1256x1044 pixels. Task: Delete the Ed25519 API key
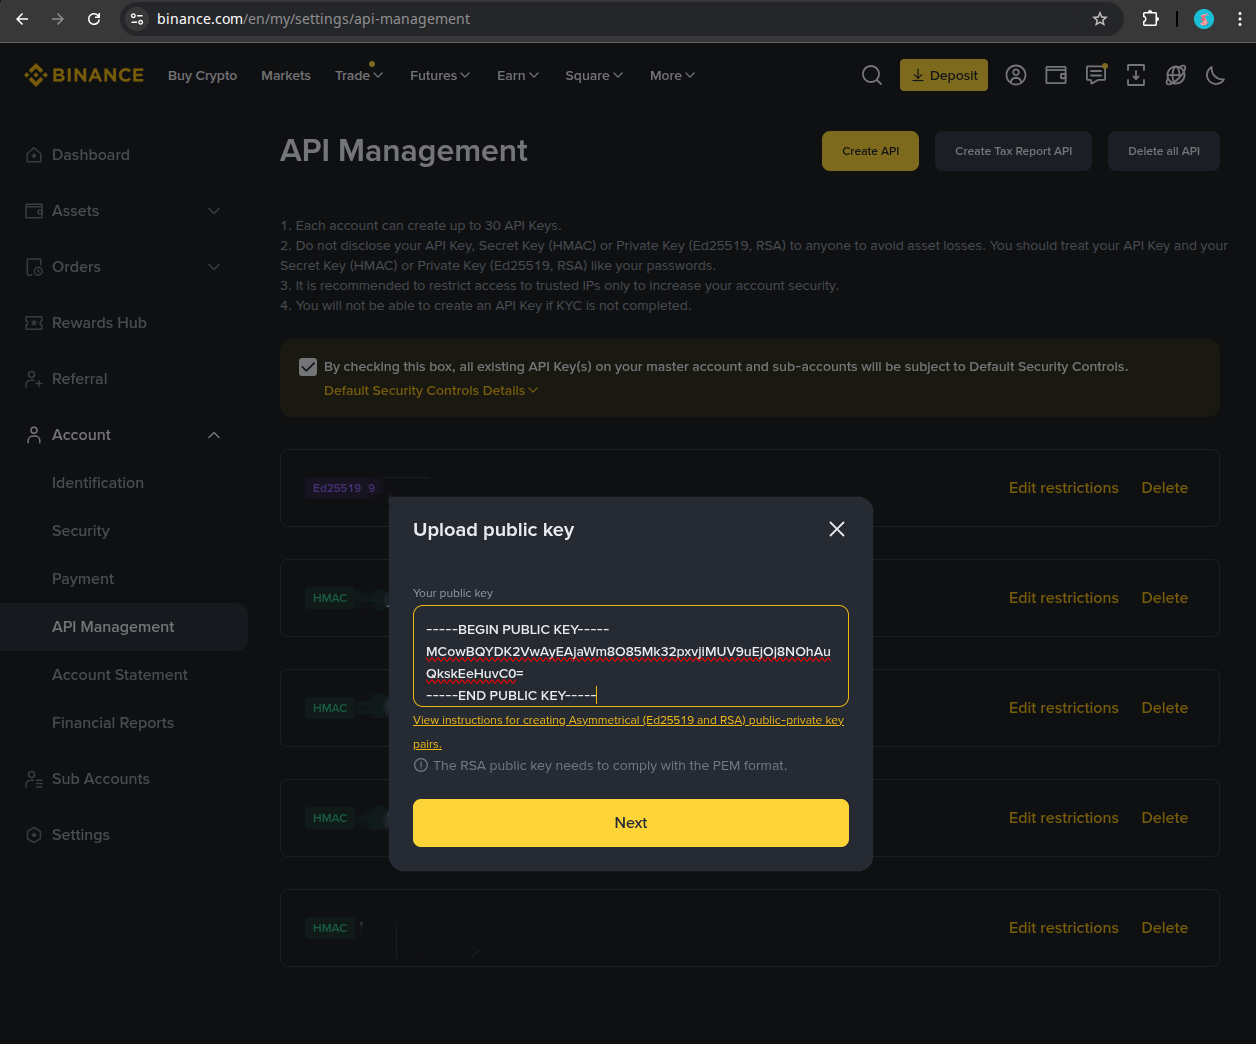coord(1165,488)
